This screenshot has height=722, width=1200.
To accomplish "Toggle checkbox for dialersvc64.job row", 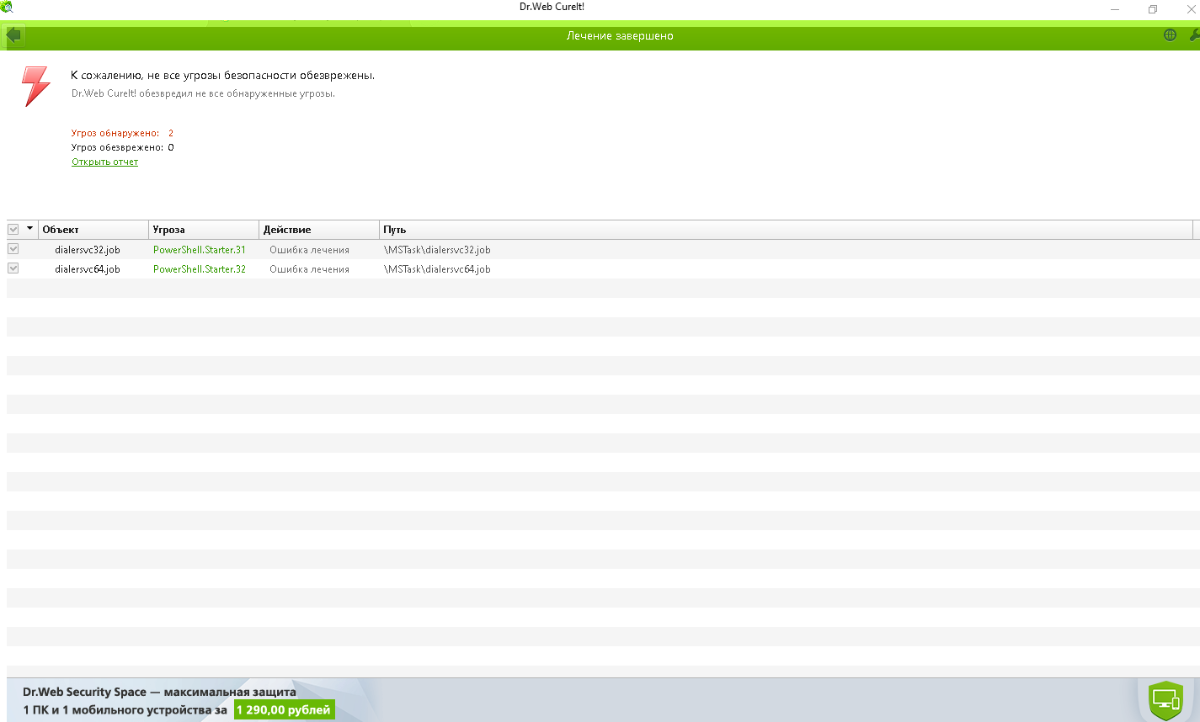I will pos(13,269).
